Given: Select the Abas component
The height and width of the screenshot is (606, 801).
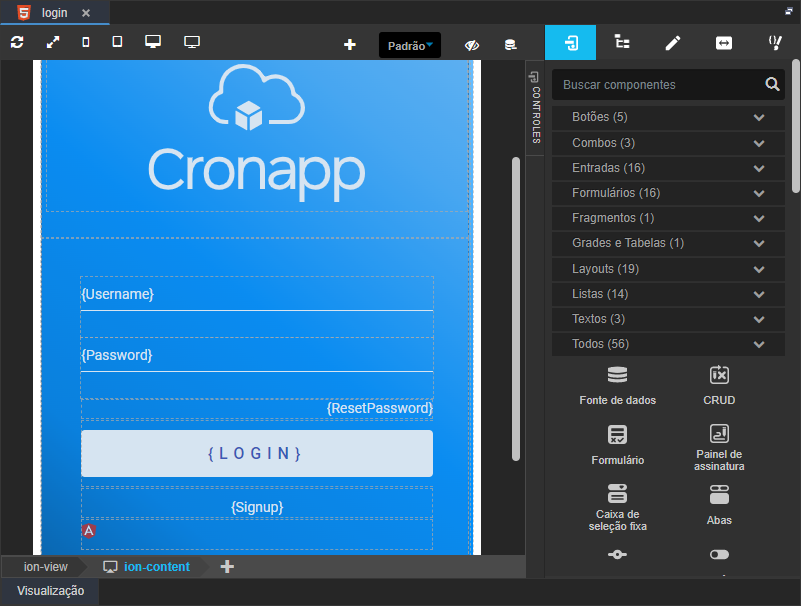Looking at the screenshot, I should pos(719,505).
